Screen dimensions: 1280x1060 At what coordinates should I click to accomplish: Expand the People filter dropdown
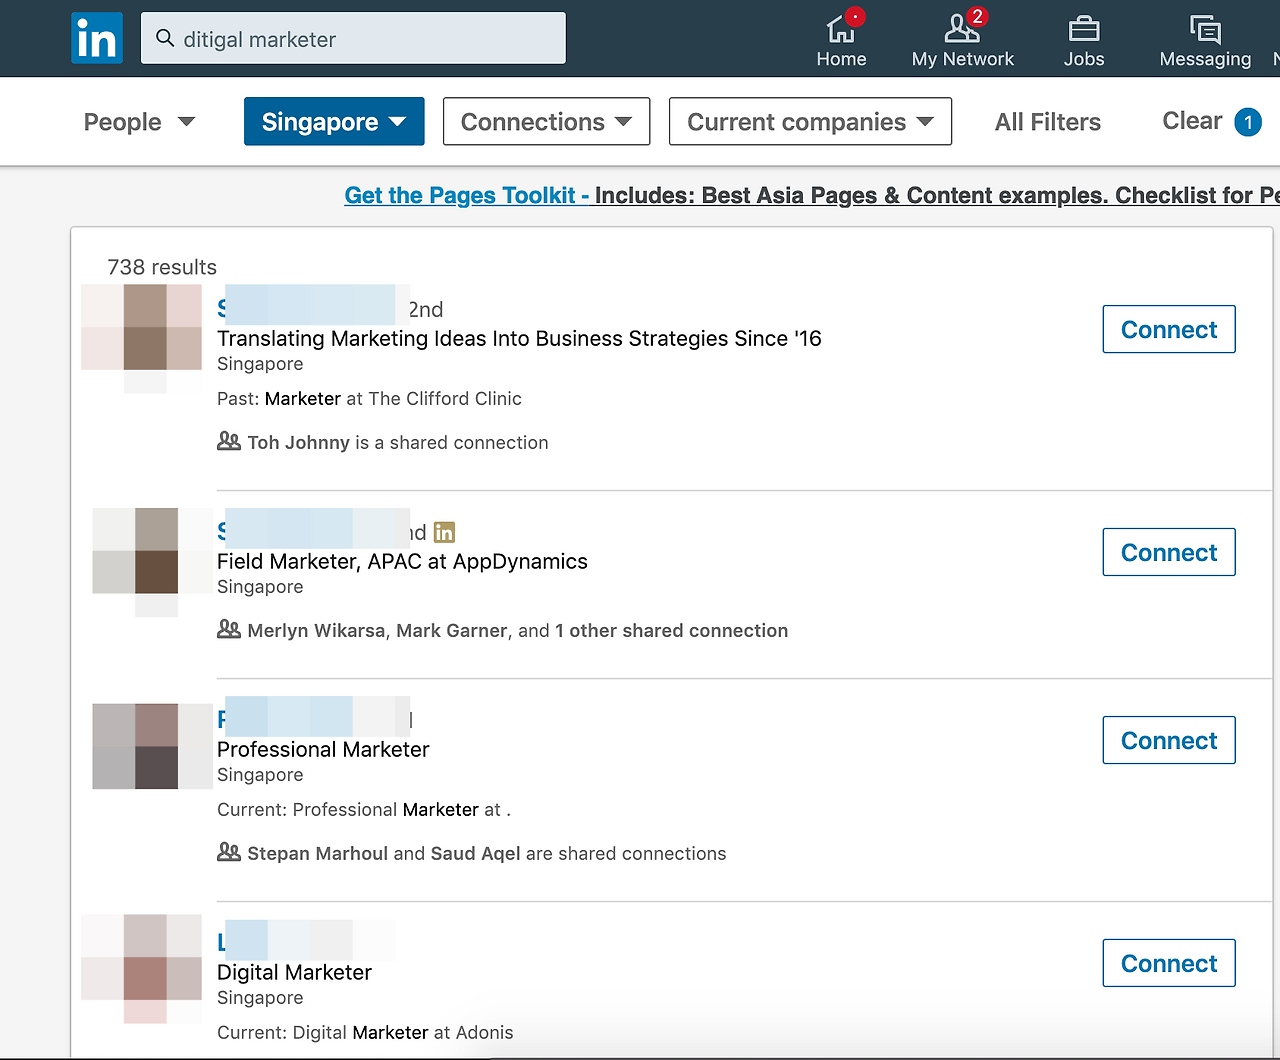click(139, 122)
